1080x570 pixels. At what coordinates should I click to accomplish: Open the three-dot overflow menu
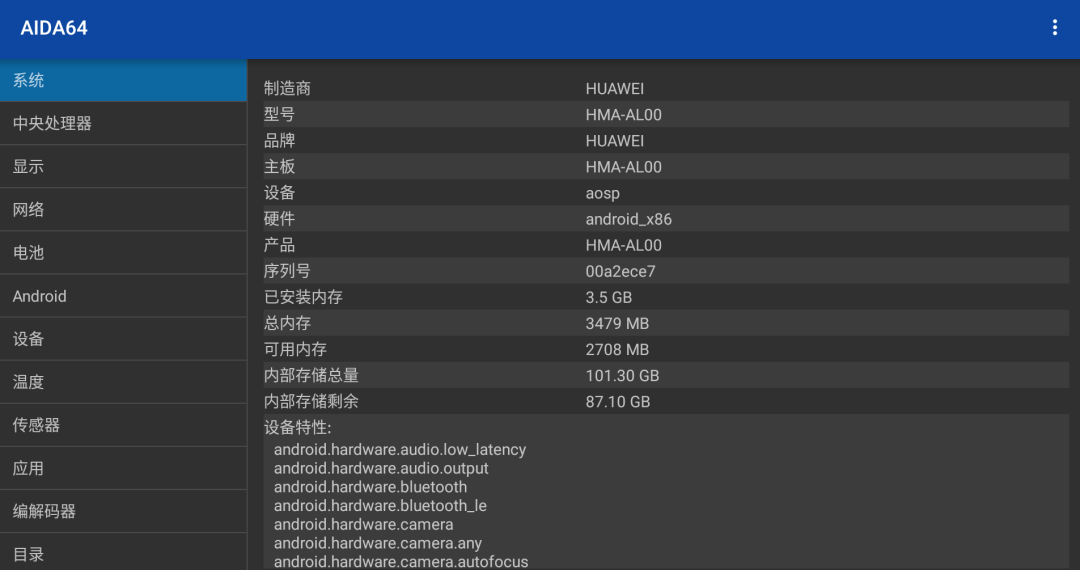(1055, 28)
